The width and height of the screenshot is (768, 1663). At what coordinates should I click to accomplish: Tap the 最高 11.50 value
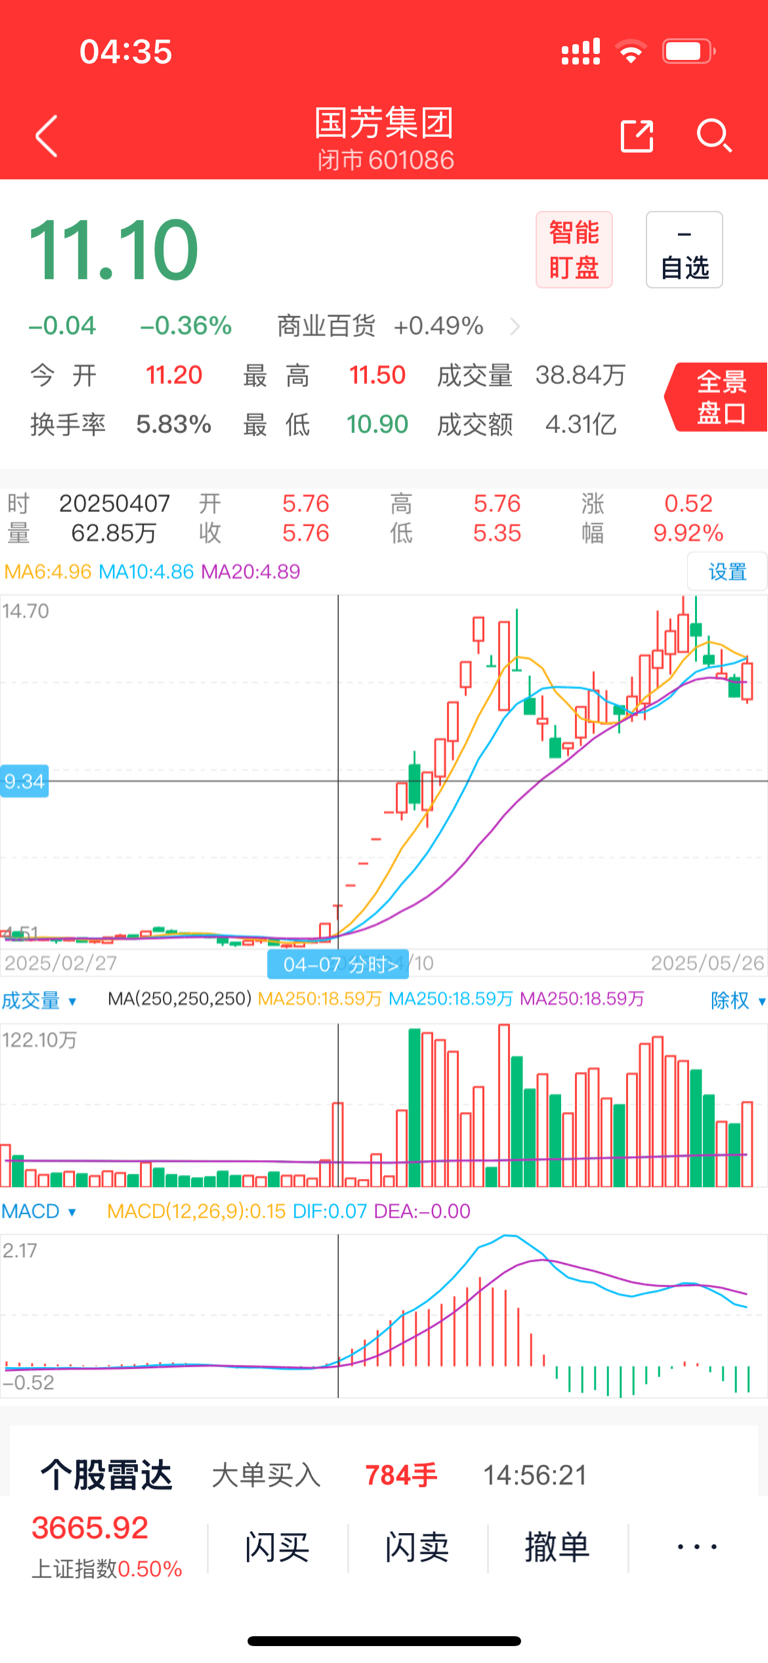click(377, 375)
